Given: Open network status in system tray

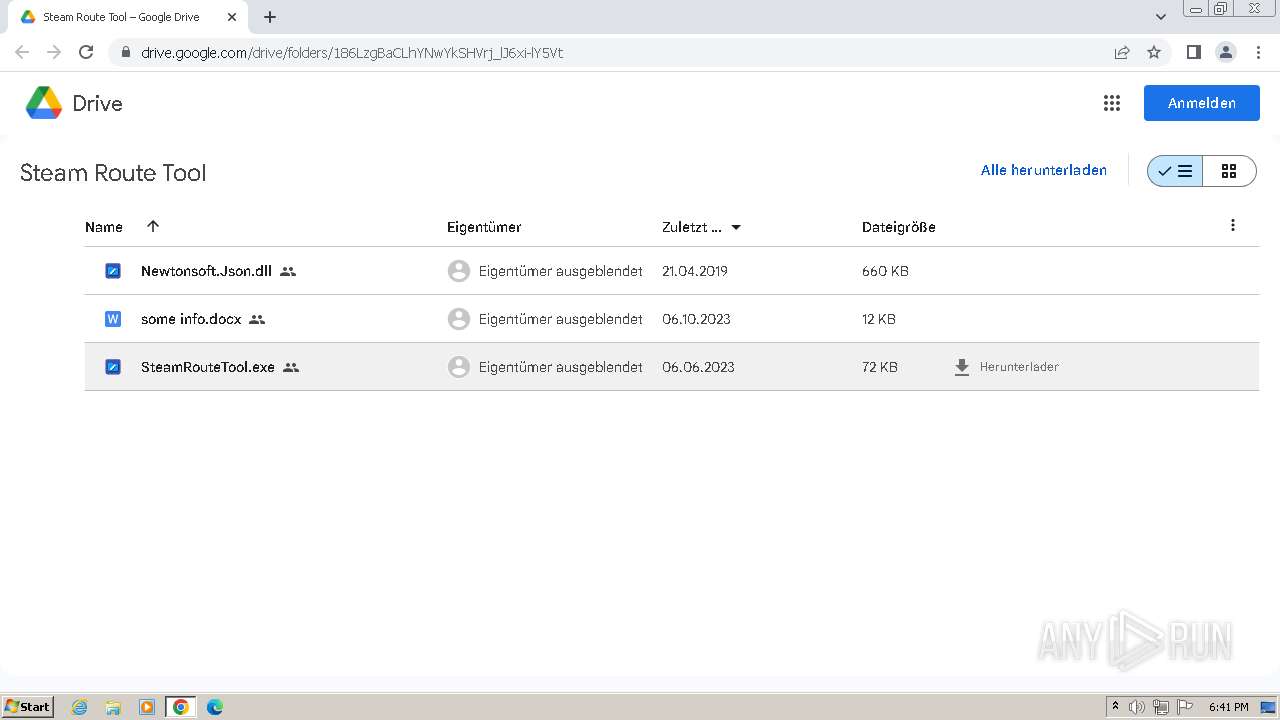Looking at the screenshot, I should (1161, 707).
